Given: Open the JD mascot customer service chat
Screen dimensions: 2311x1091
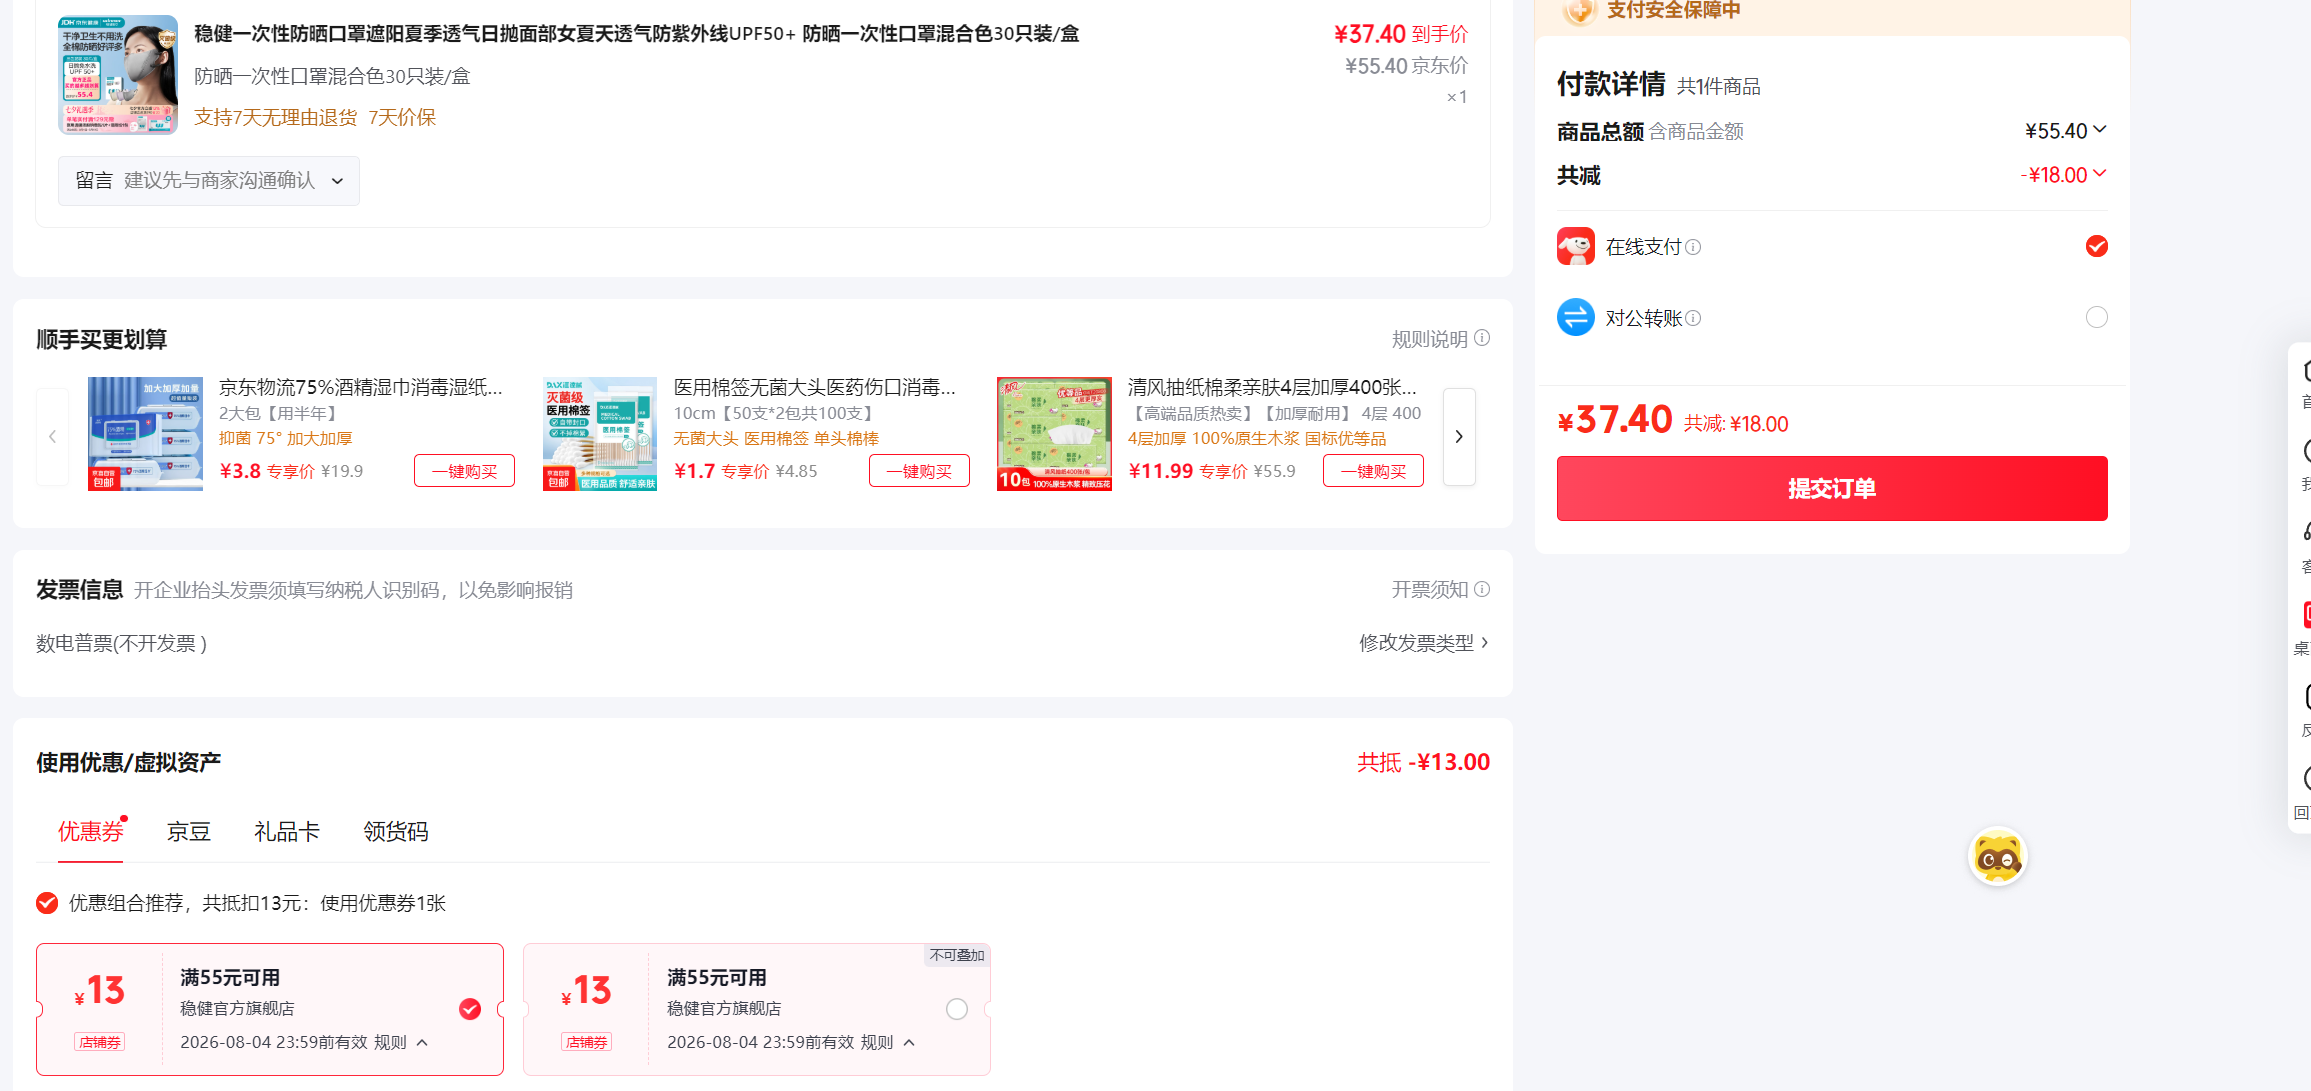Looking at the screenshot, I should tap(1997, 857).
